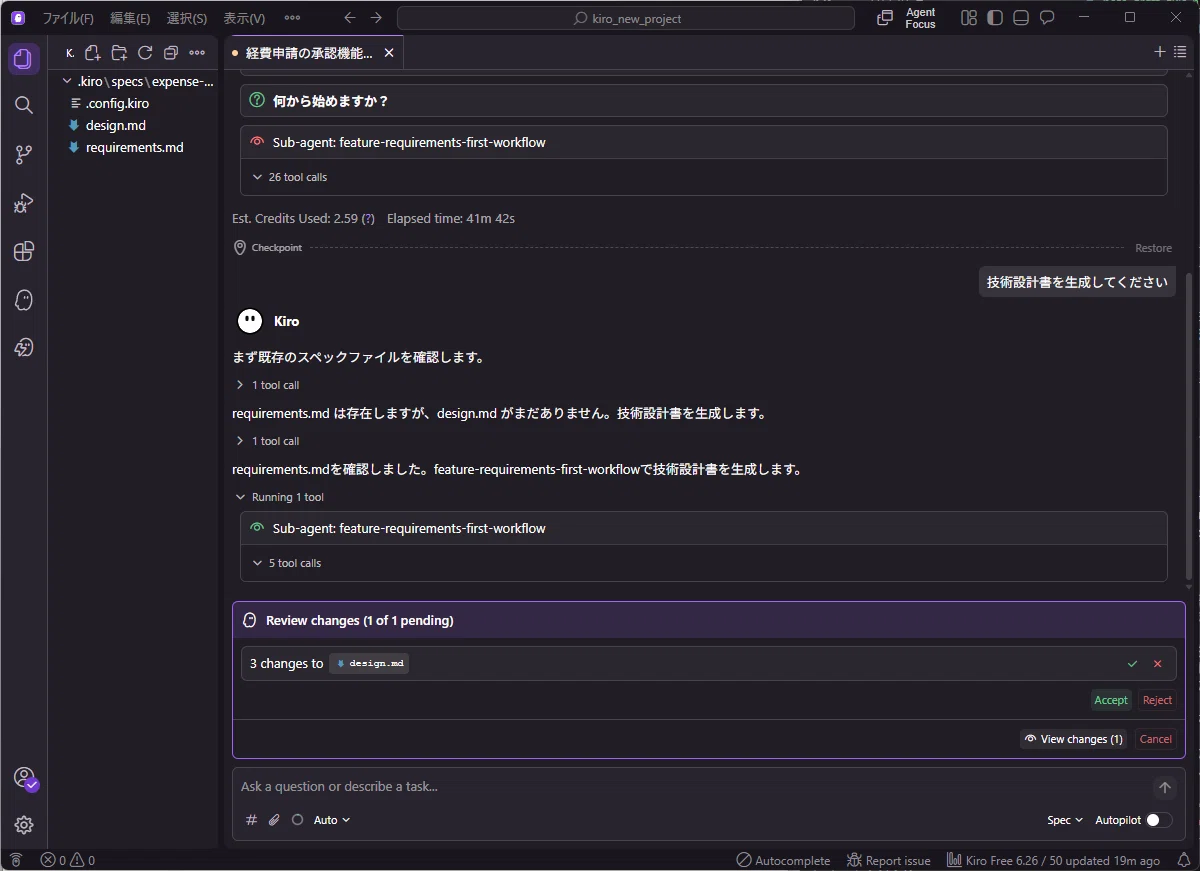Open the Auto model dropdown
Image resolution: width=1200 pixels, height=871 pixels.
332,820
